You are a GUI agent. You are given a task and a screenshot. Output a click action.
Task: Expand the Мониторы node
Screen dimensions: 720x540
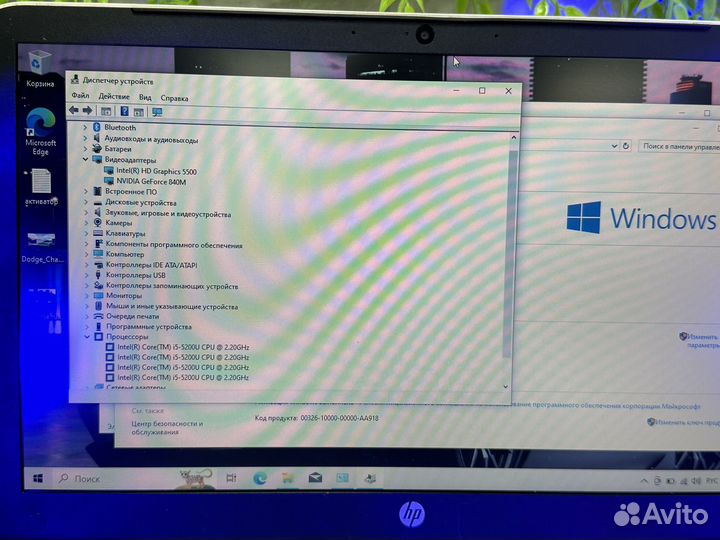click(x=86, y=296)
